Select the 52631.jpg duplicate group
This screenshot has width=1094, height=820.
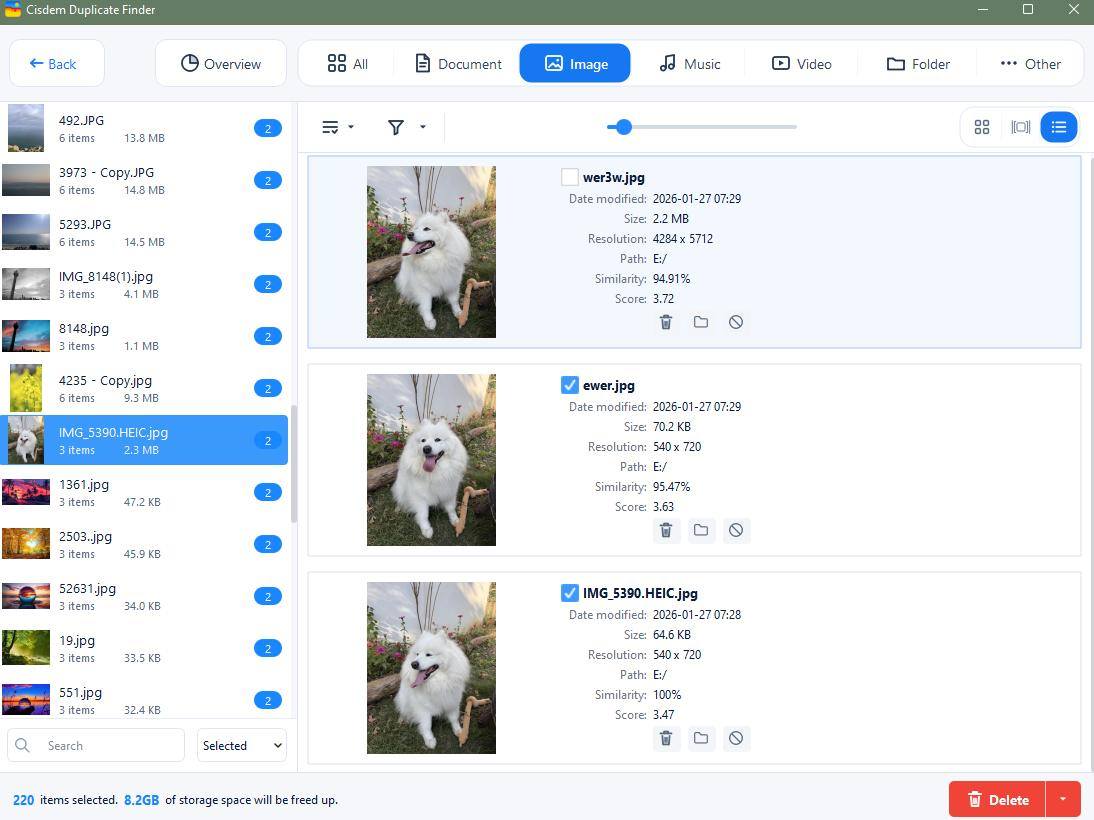(x=144, y=597)
